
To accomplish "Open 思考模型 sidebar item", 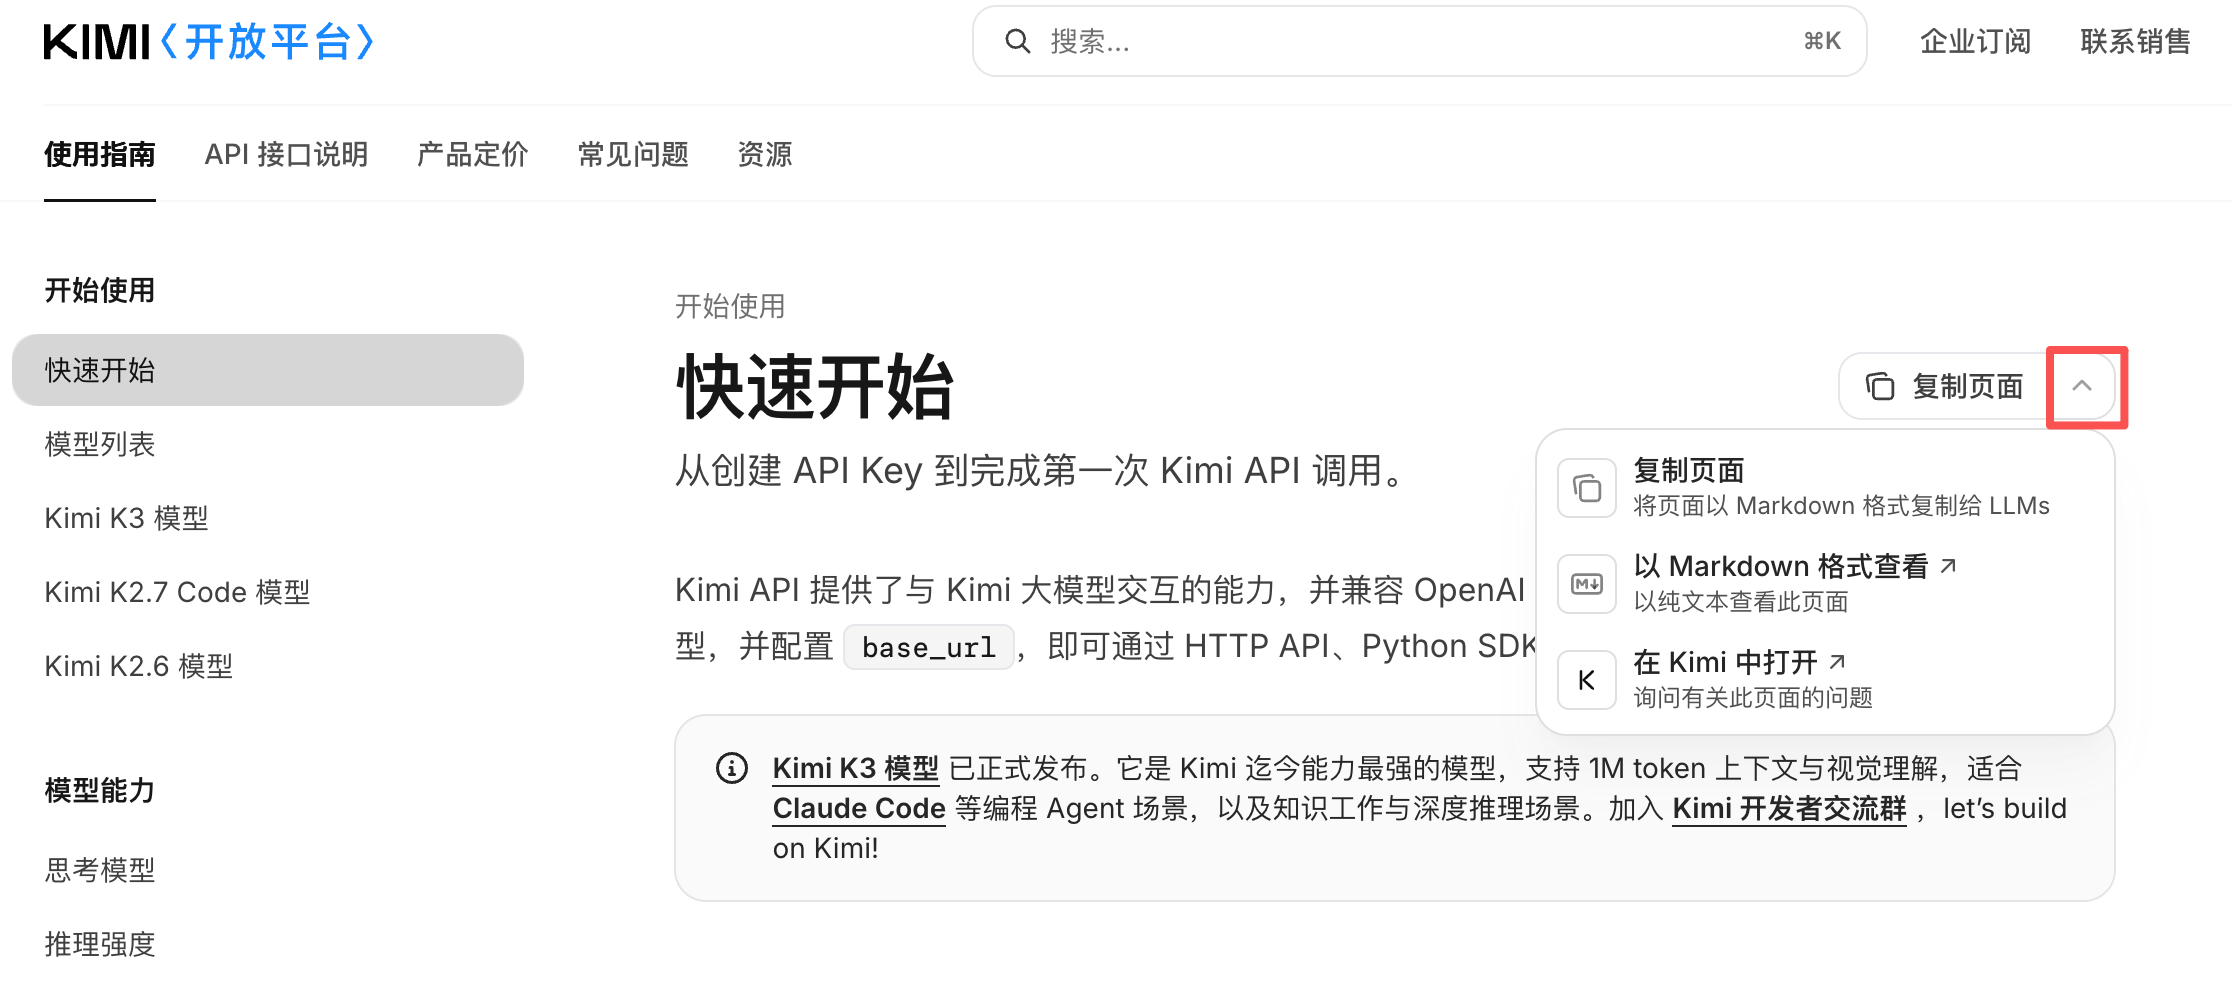I will (100, 870).
